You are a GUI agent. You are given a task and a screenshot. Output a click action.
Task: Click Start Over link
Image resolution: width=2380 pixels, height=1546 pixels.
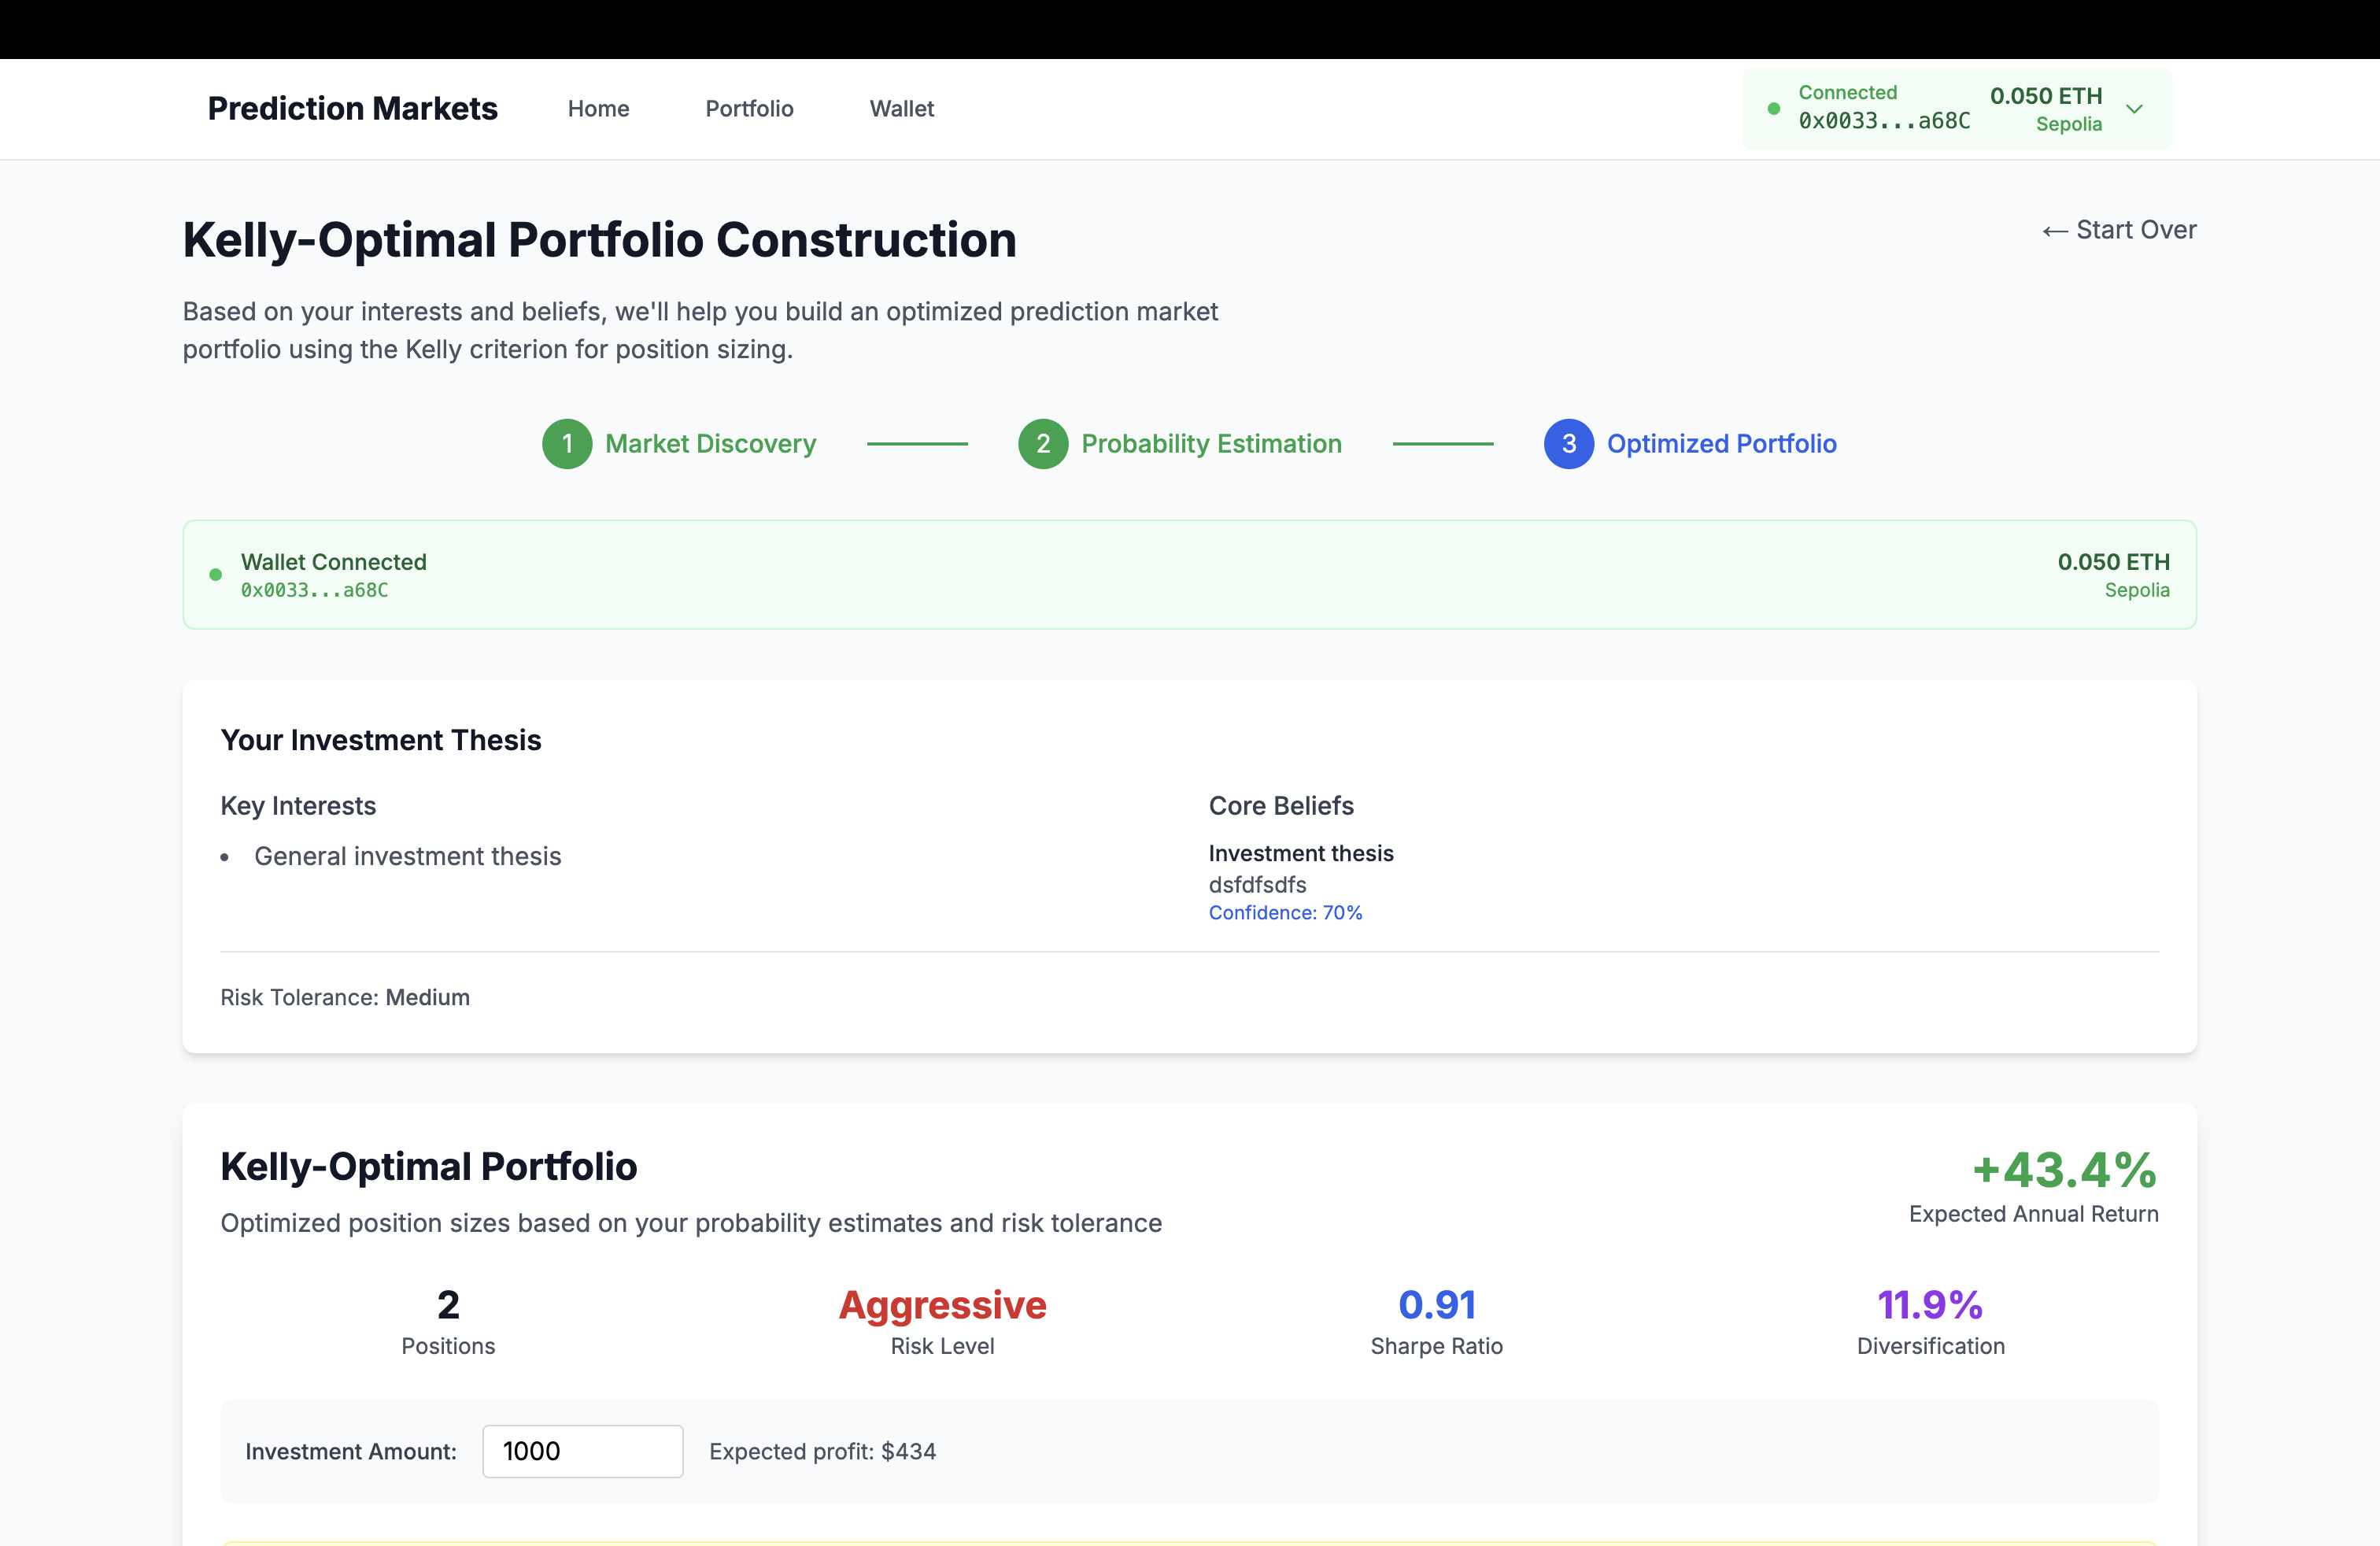(2119, 230)
